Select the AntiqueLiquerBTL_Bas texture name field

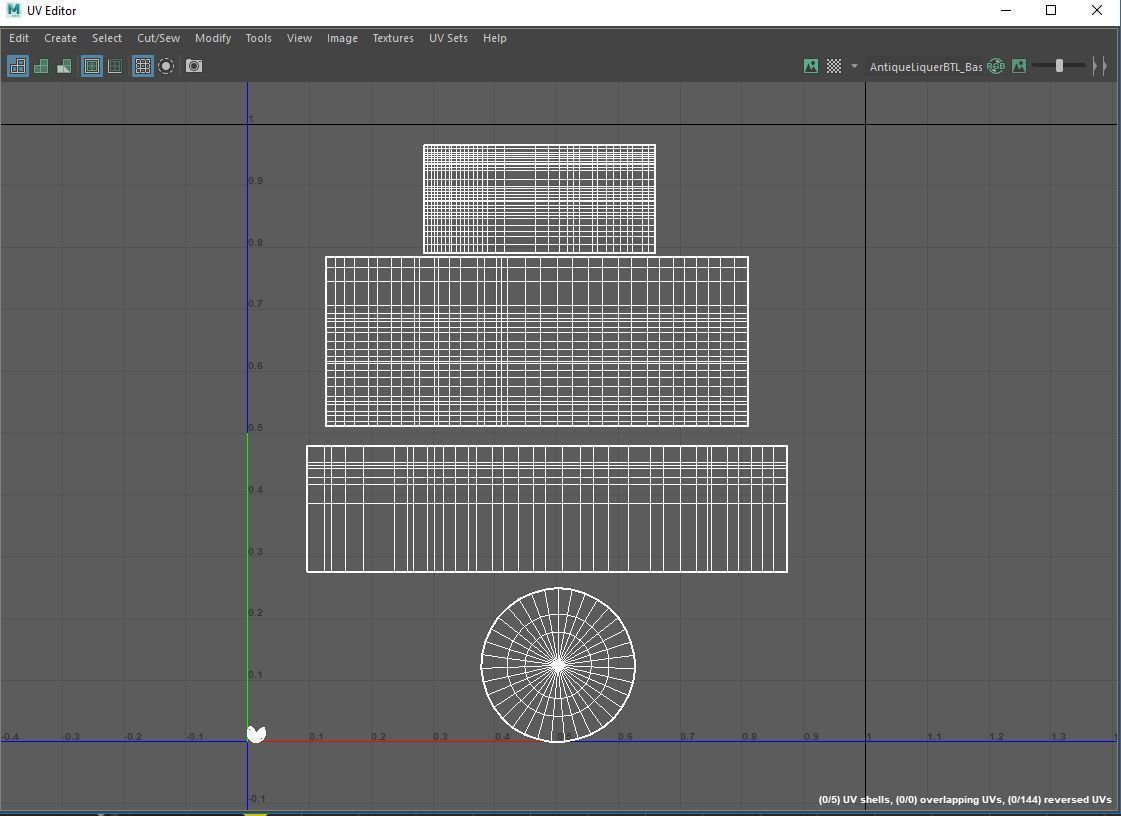926,67
